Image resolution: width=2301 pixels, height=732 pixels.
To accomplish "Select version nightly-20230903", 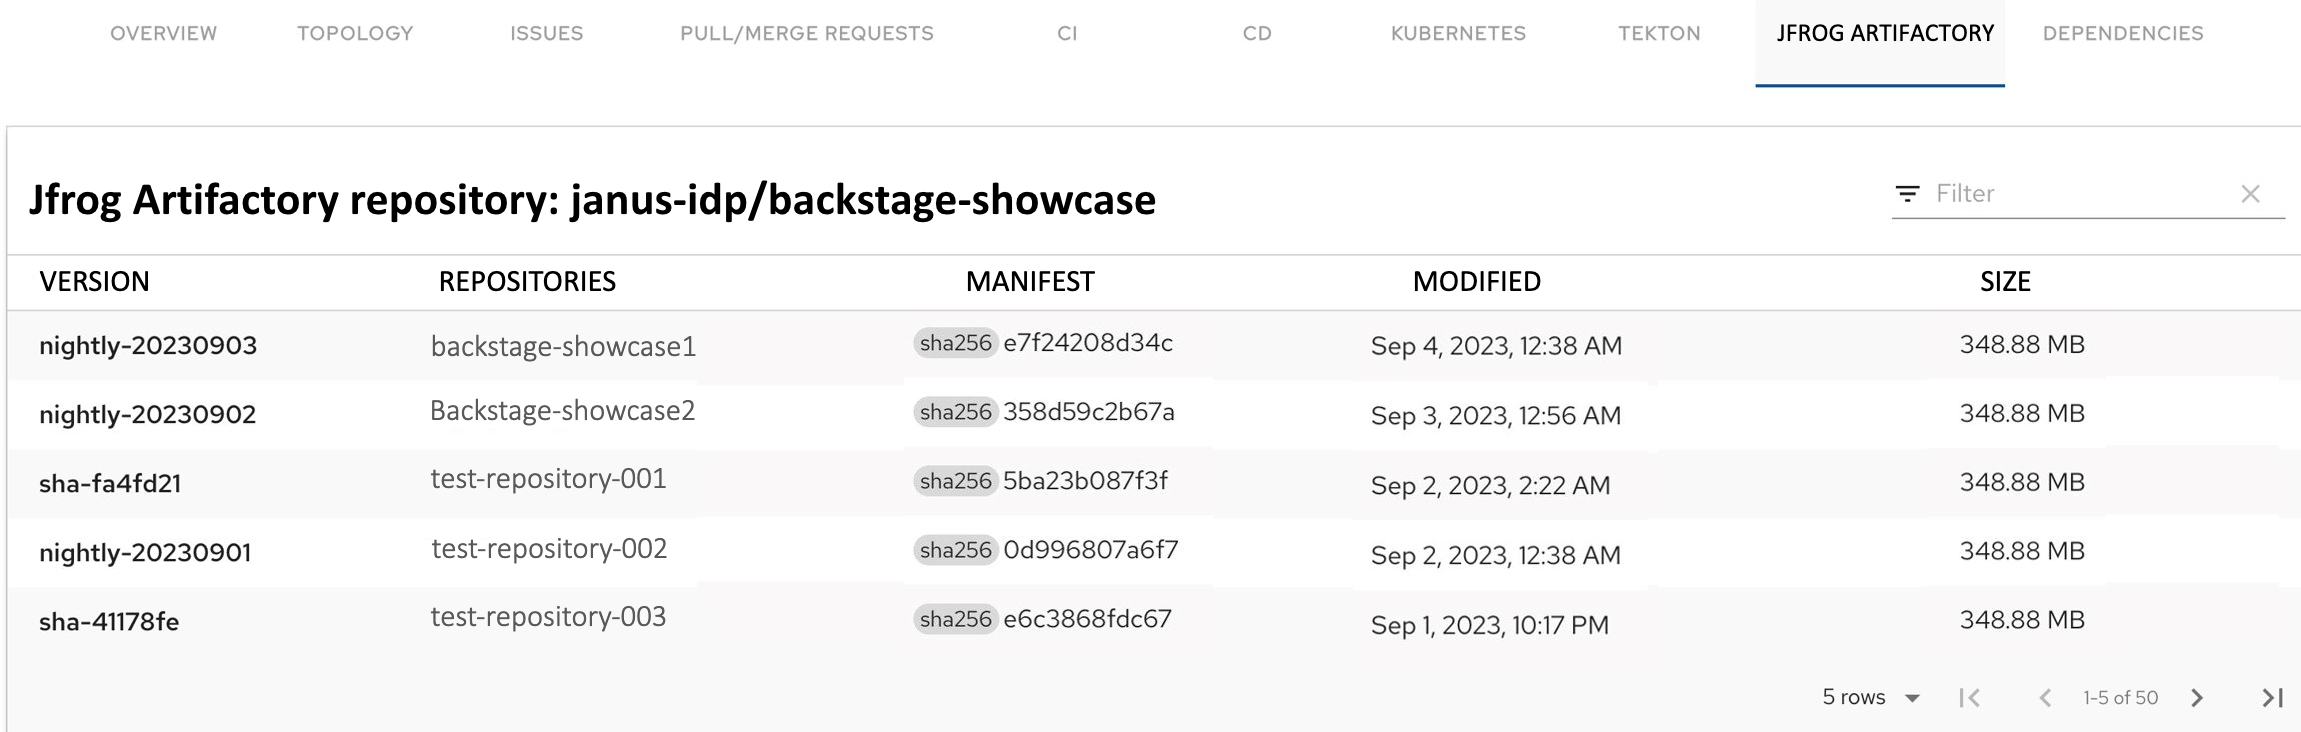I will (148, 346).
